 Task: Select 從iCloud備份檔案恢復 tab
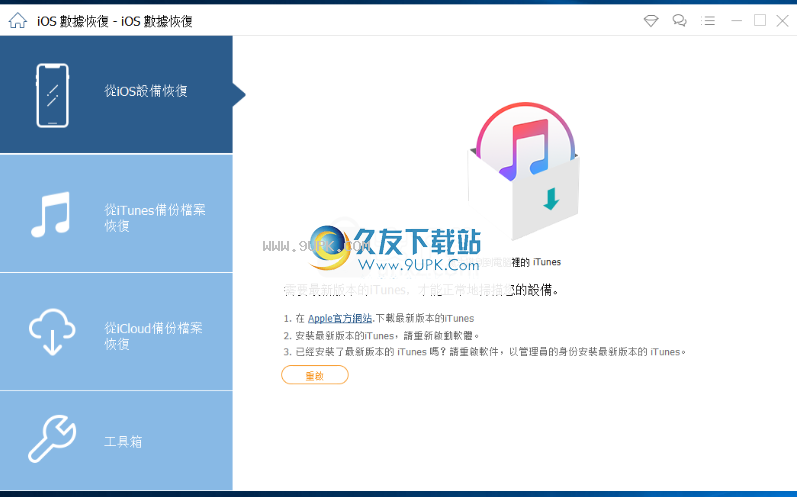(x=116, y=332)
